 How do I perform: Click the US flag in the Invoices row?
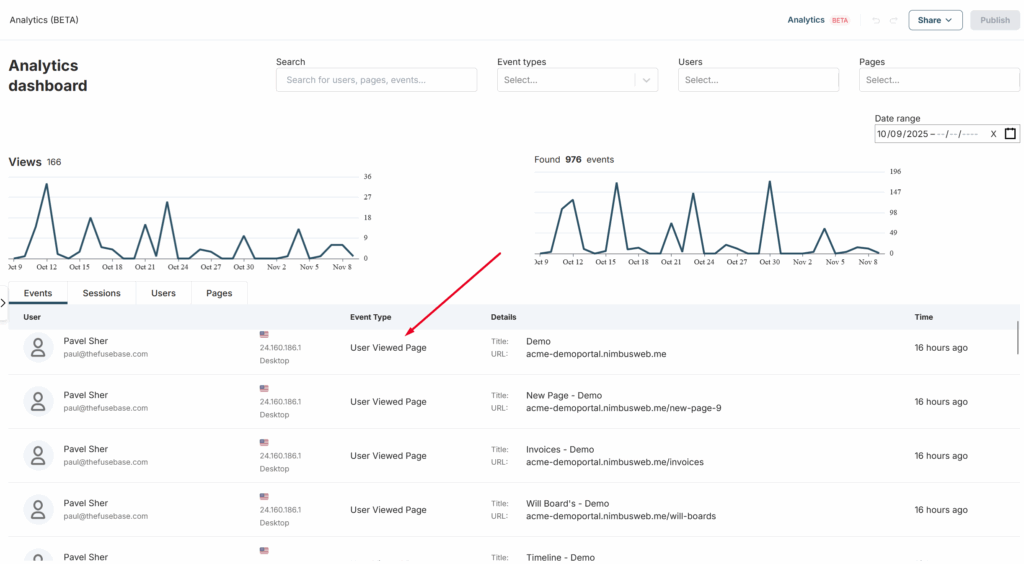coord(264,442)
